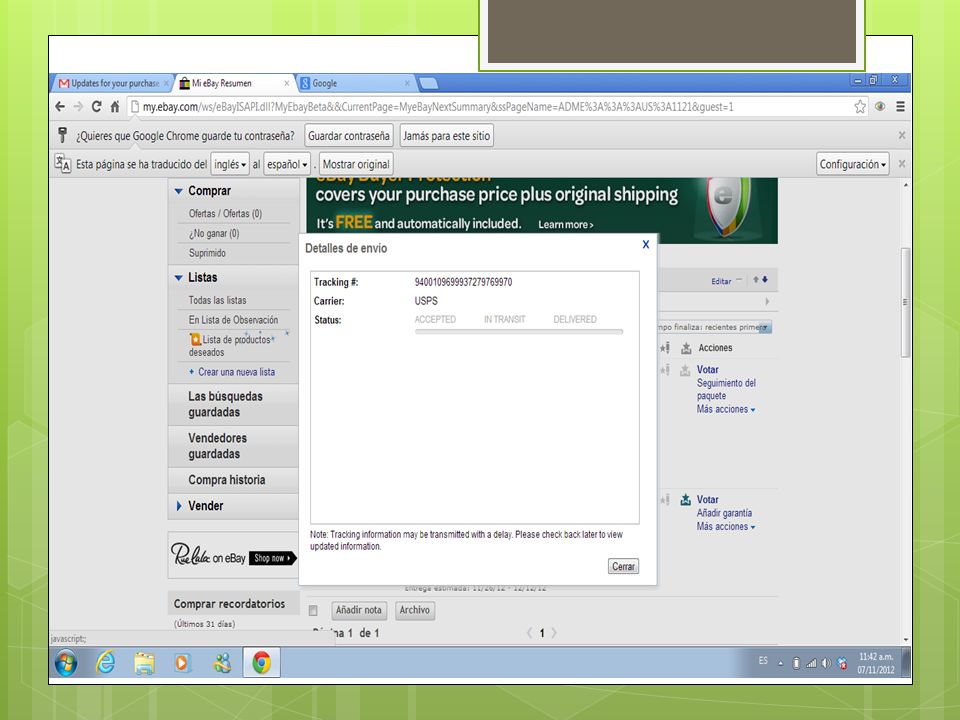Click Crear una nueva lista link
This screenshot has width=960, height=720.
tap(236, 372)
